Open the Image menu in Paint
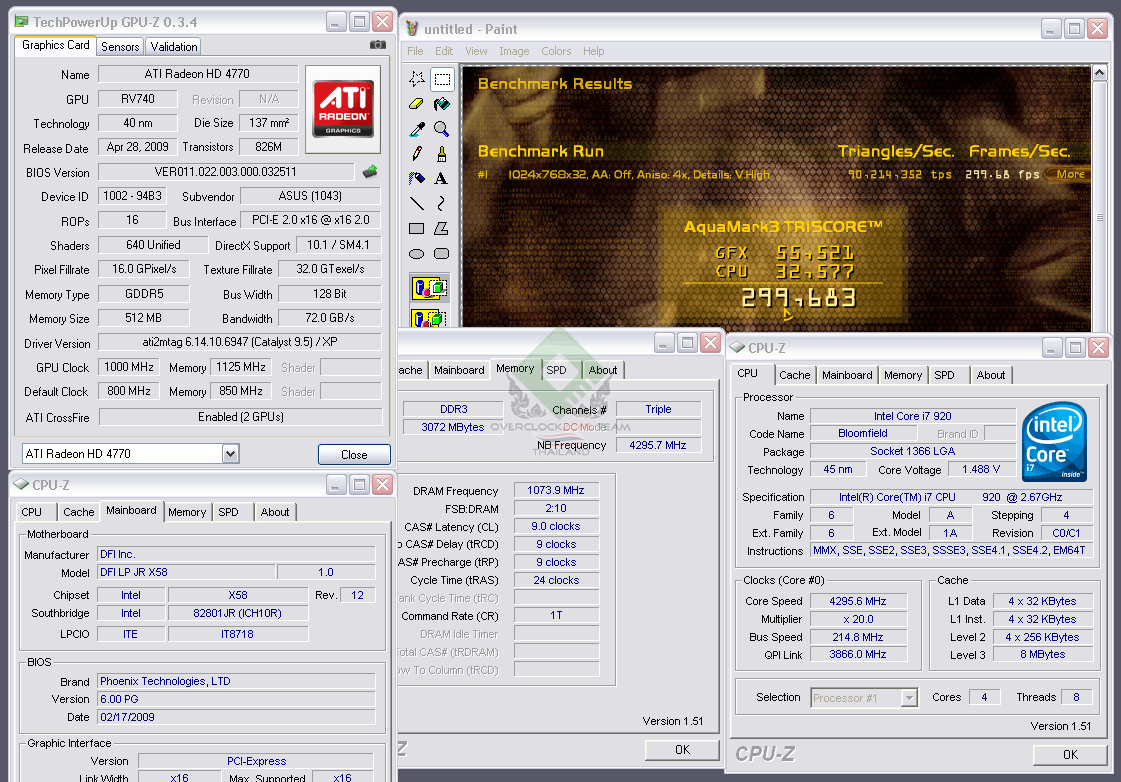 (x=514, y=51)
